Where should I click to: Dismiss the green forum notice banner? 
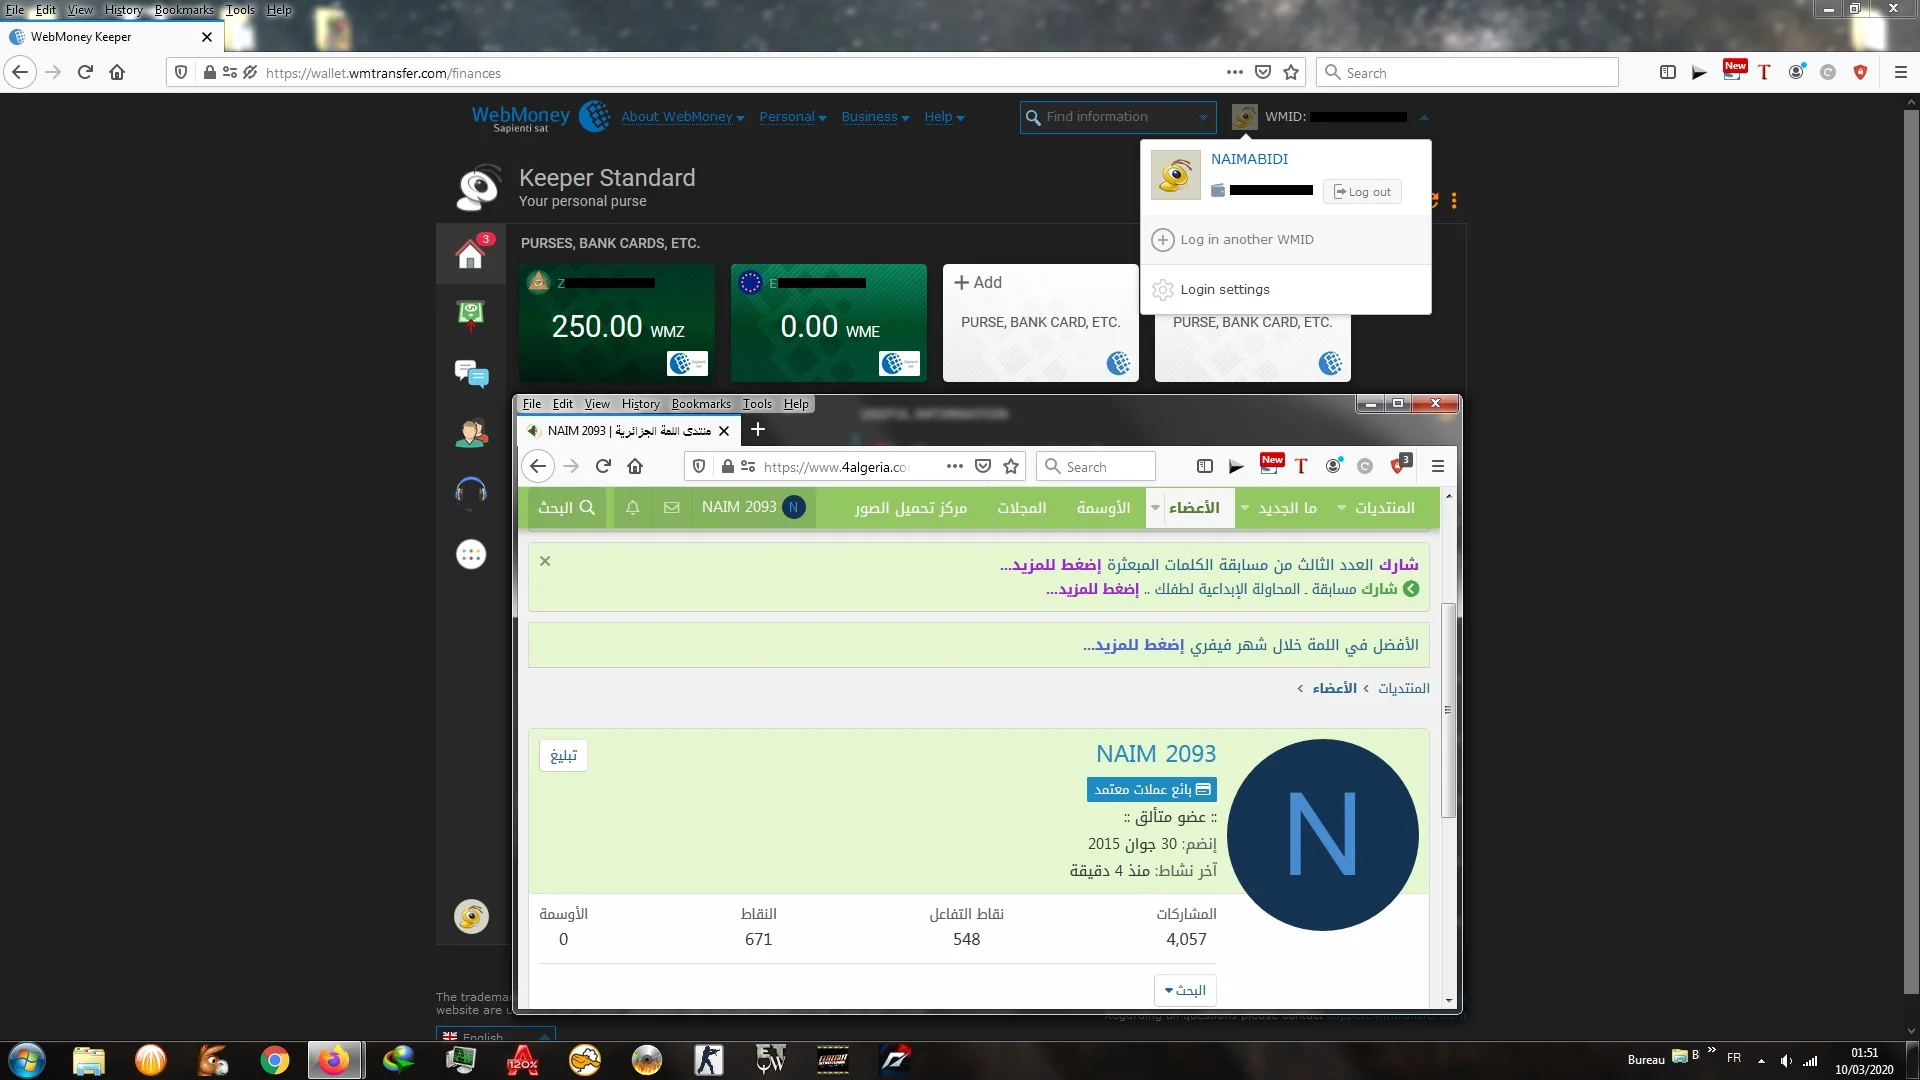coord(545,561)
